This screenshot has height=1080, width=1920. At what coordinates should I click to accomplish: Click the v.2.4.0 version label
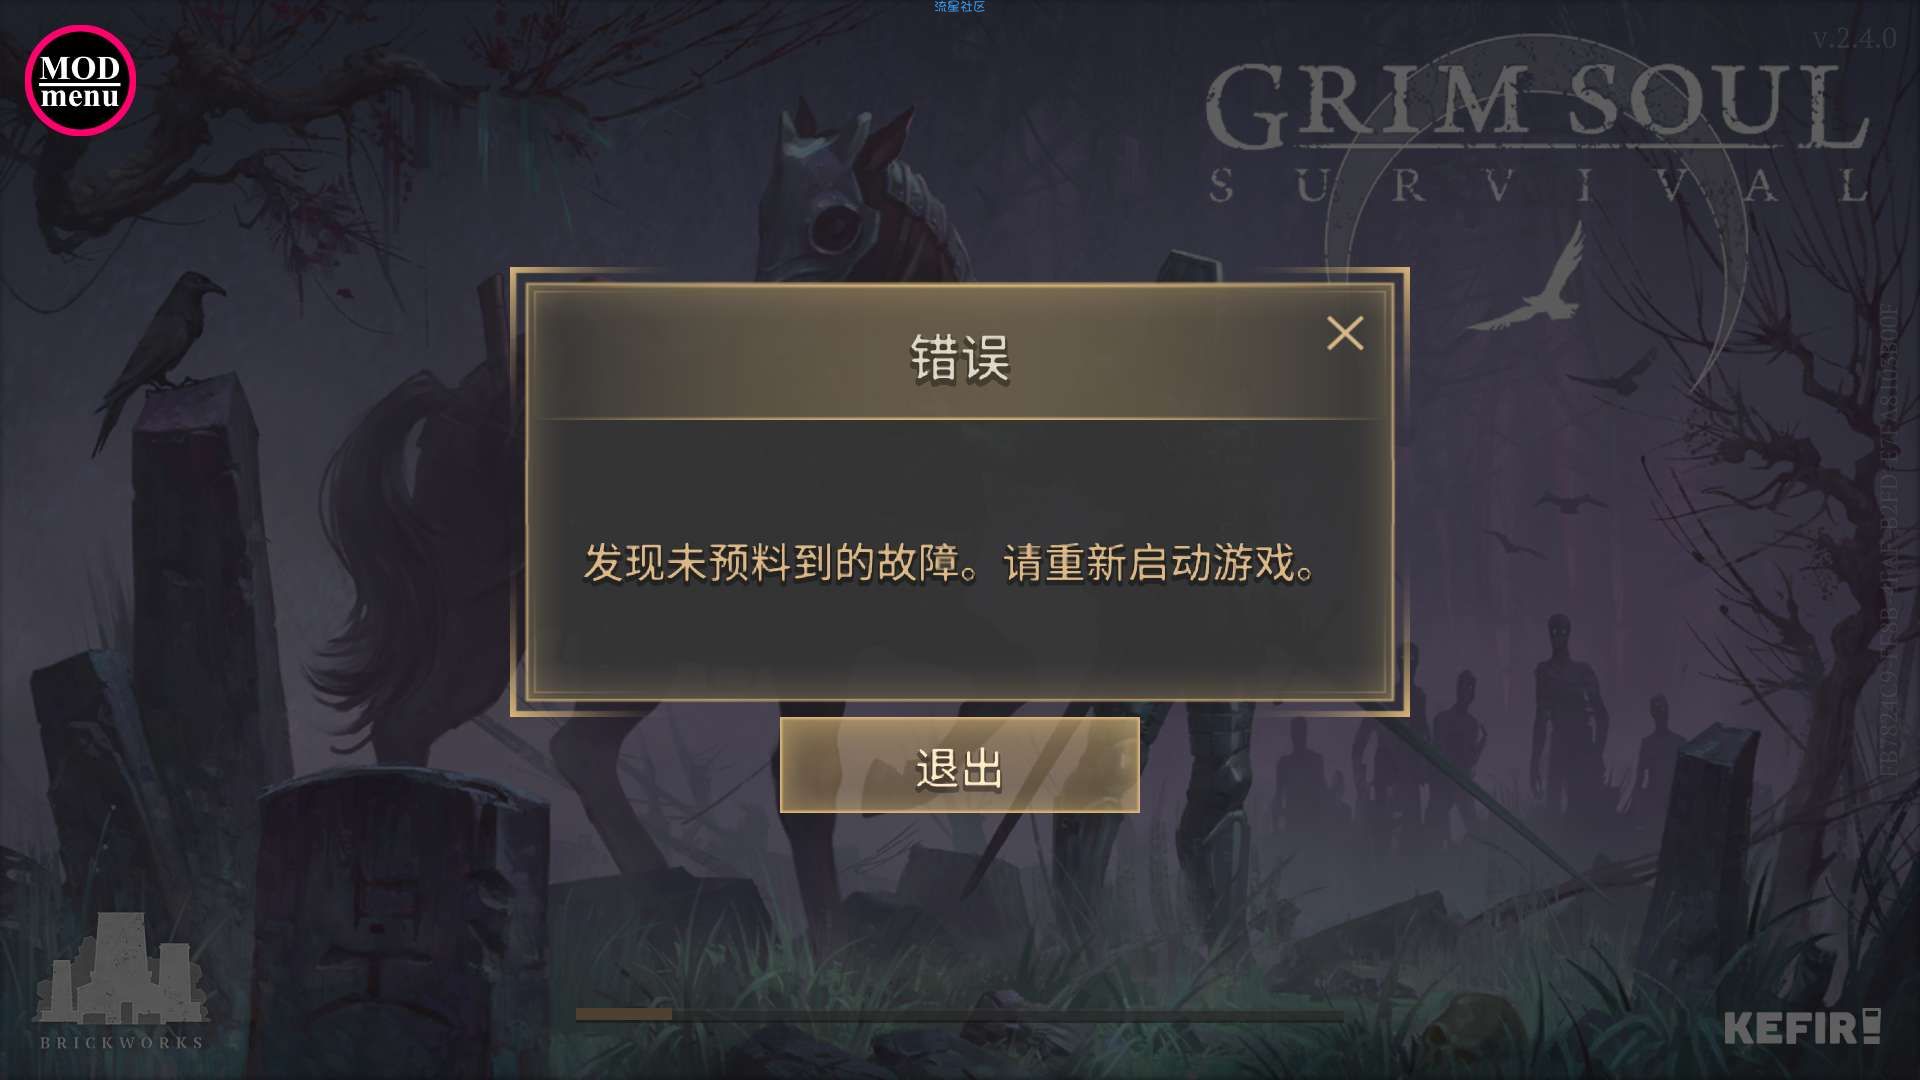pos(1854,38)
